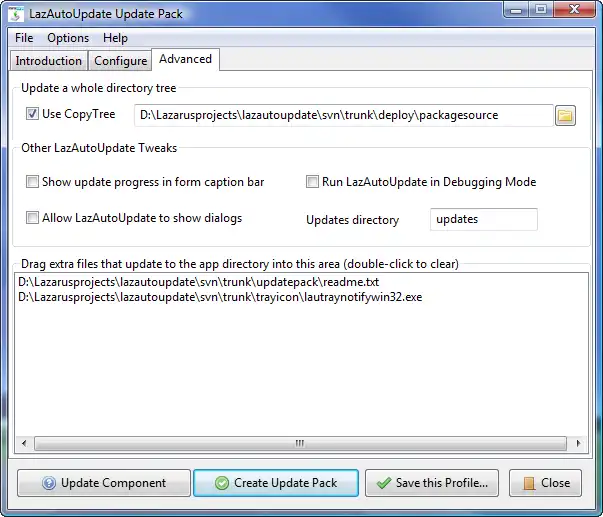The image size is (603, 517).
Task: Click the scroll right arrow of file list
Action: (578, 443)
